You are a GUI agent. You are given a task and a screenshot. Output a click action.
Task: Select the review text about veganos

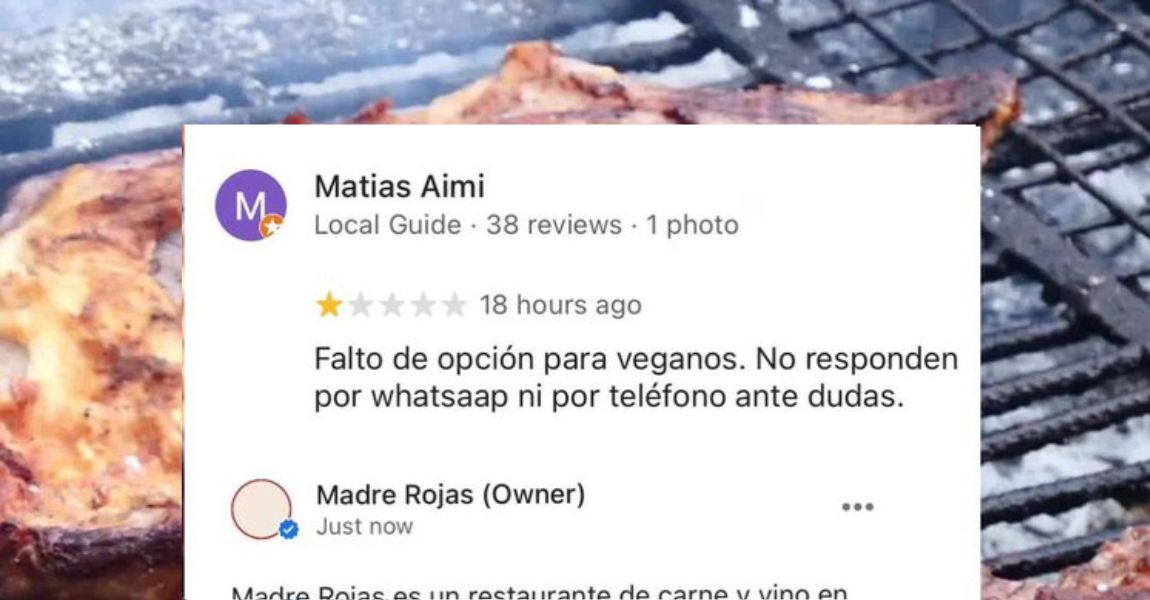click(x=637, y=378)
